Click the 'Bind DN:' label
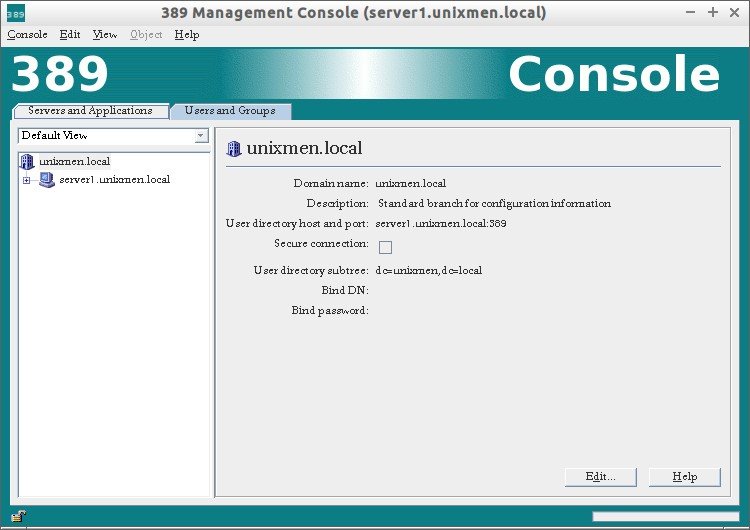Viewport: 750px width, 530px height. pyautogui.click(x=345, y=290)
